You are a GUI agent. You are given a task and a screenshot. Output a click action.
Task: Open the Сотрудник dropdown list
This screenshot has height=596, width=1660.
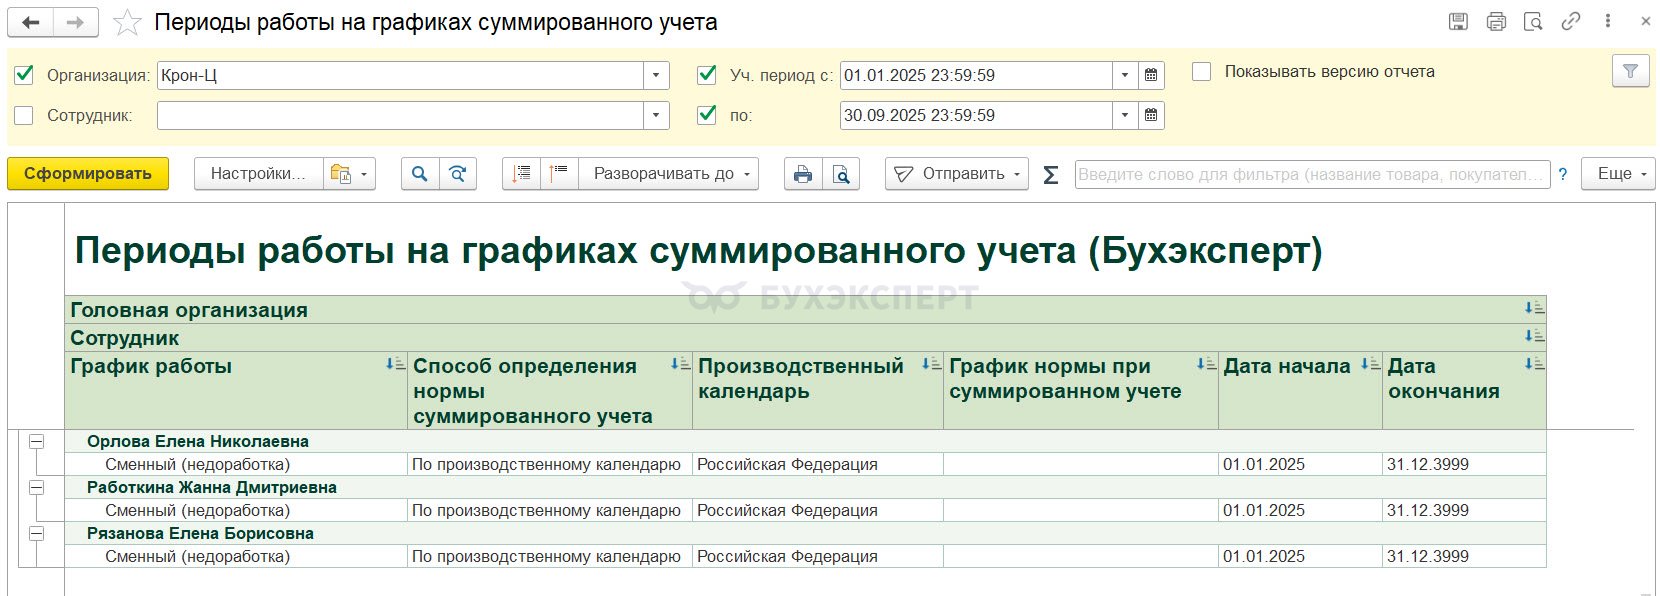[656, 115]
